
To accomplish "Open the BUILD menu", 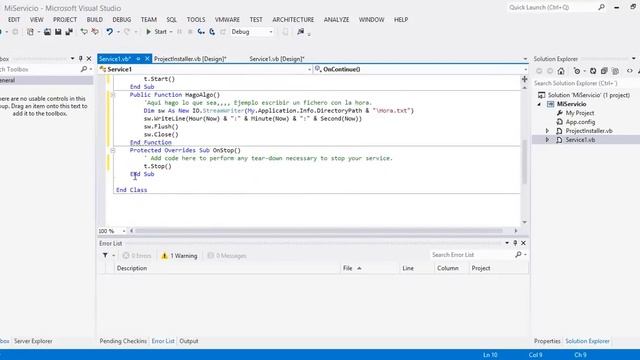I will 95,20.
